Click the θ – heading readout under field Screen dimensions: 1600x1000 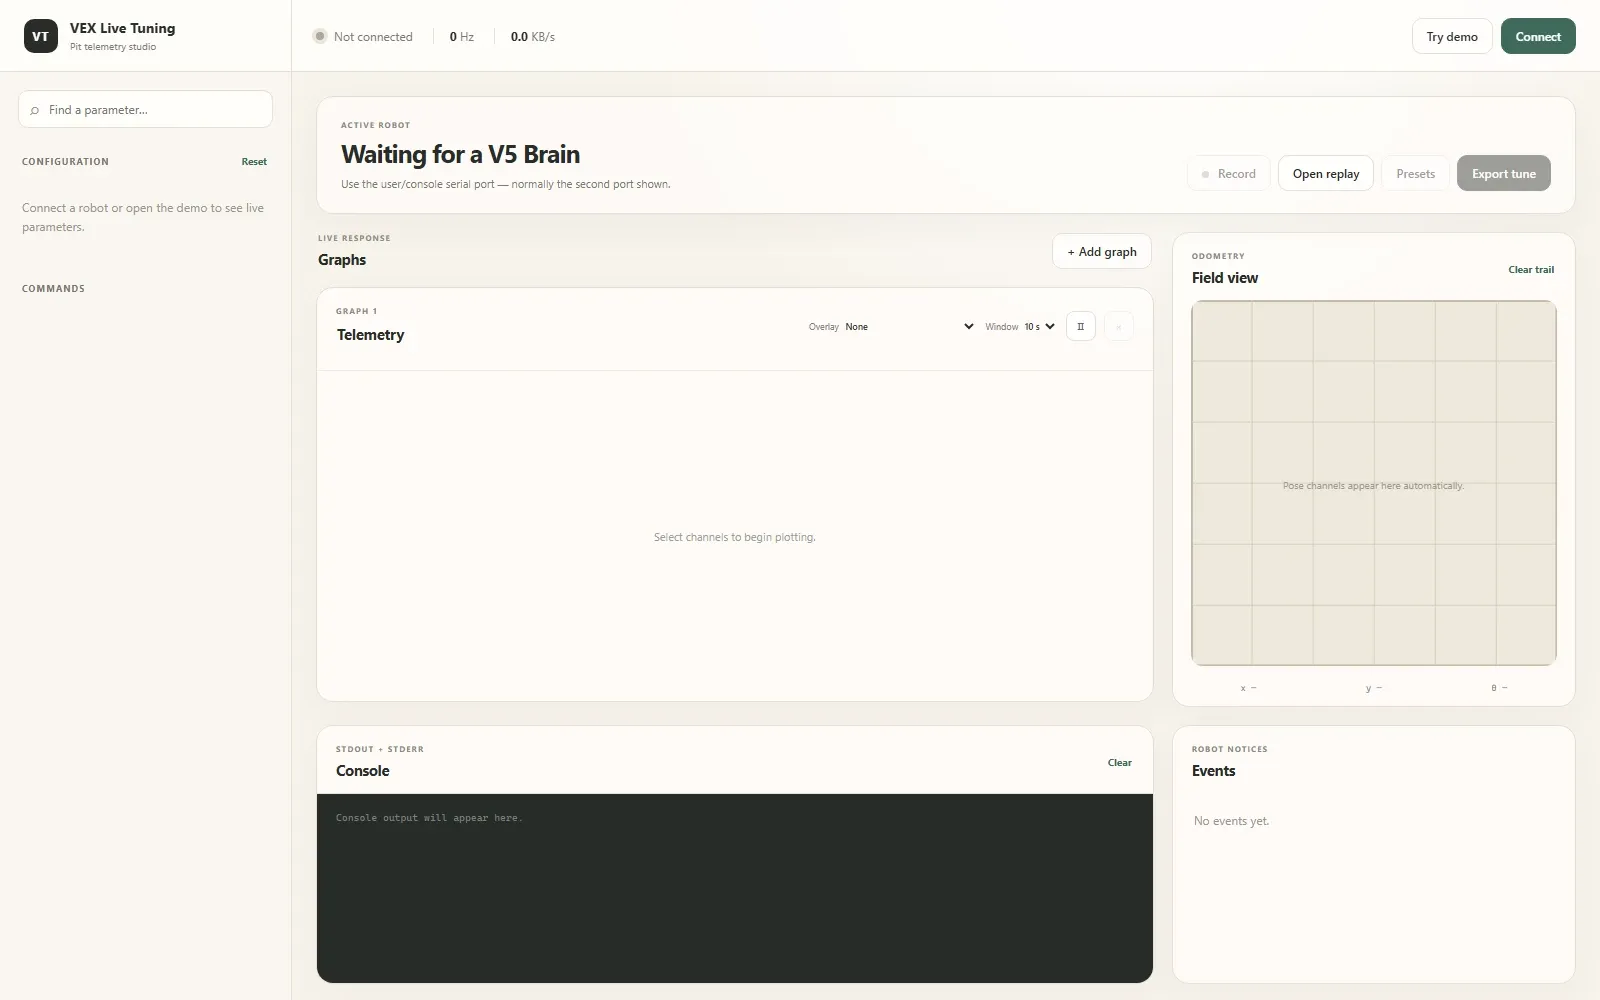[x=1499, y=688]
